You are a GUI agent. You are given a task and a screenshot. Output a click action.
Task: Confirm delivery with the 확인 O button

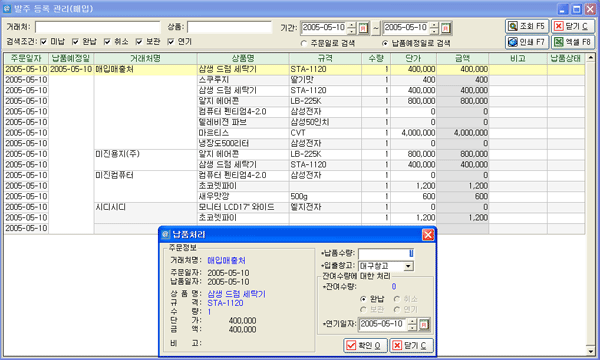365,345
